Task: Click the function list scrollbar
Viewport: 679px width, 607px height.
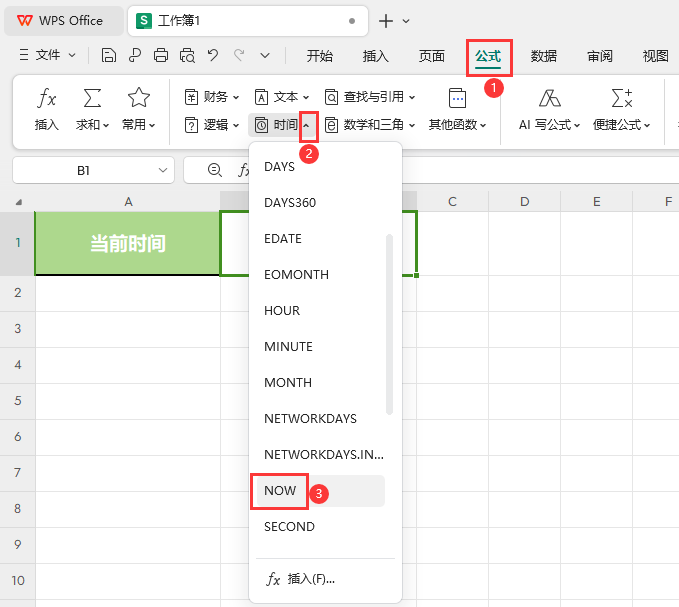Action: coord(389,324)
